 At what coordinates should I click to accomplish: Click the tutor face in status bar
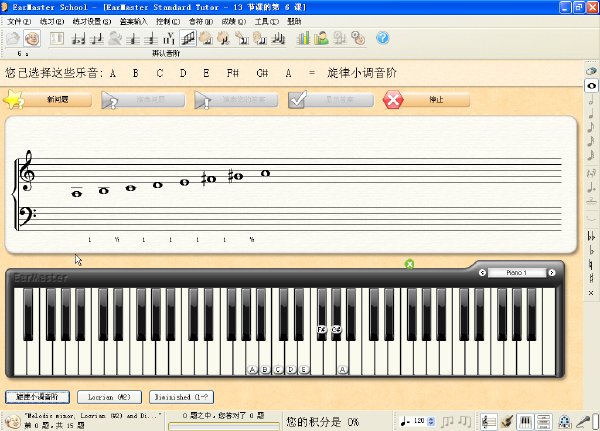(12, 422)
